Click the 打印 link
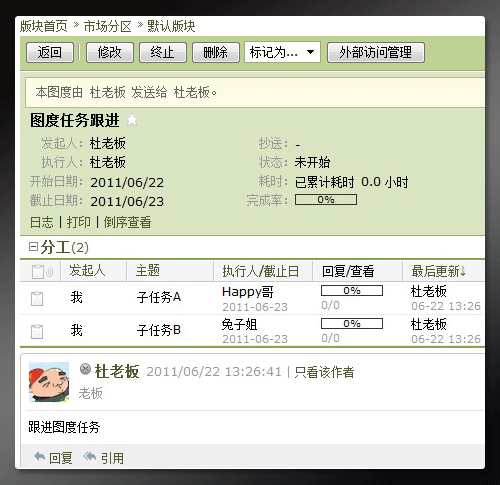Screen dimensions: 500x485 [x=79, y=222]
